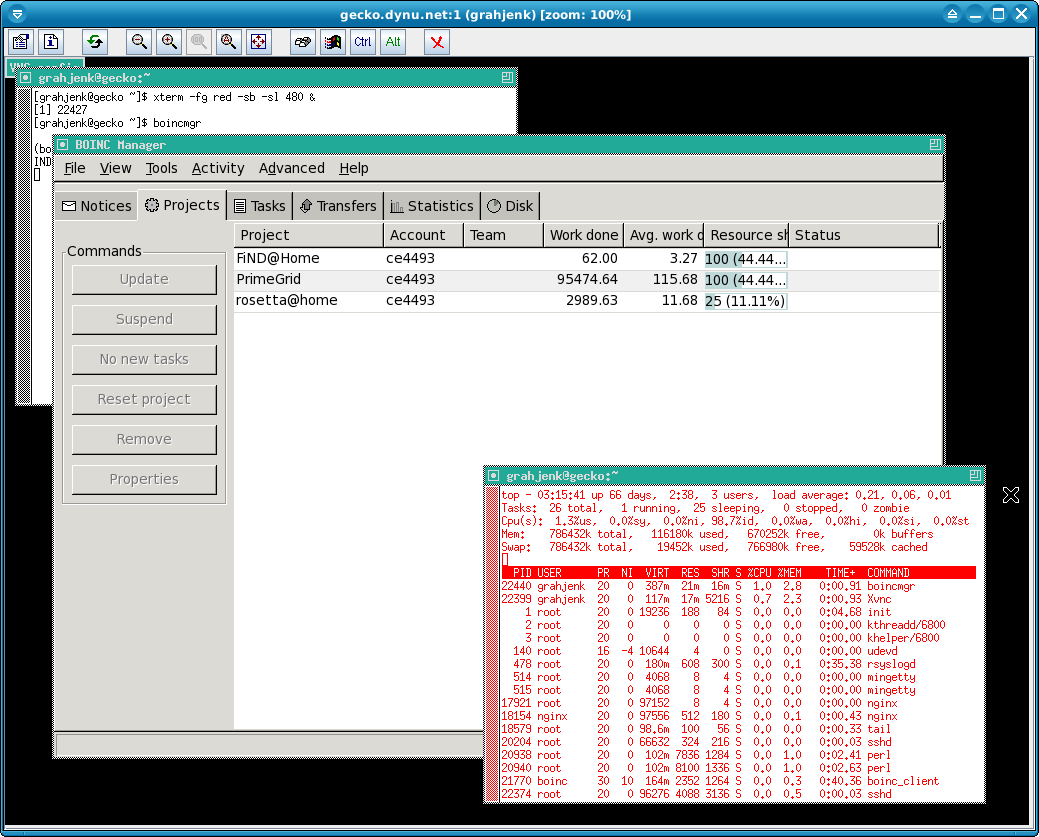Sort by the Resource share column header
The width and height of the screenshot is (1039, 837).
(x=747, y=235)
